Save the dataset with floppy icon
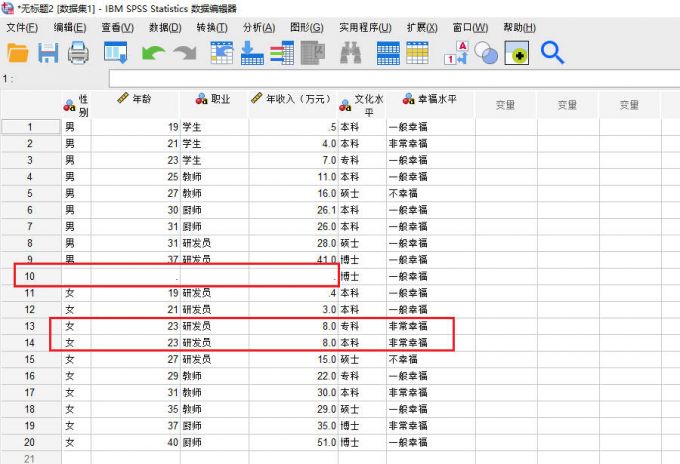 coord(48,53)
